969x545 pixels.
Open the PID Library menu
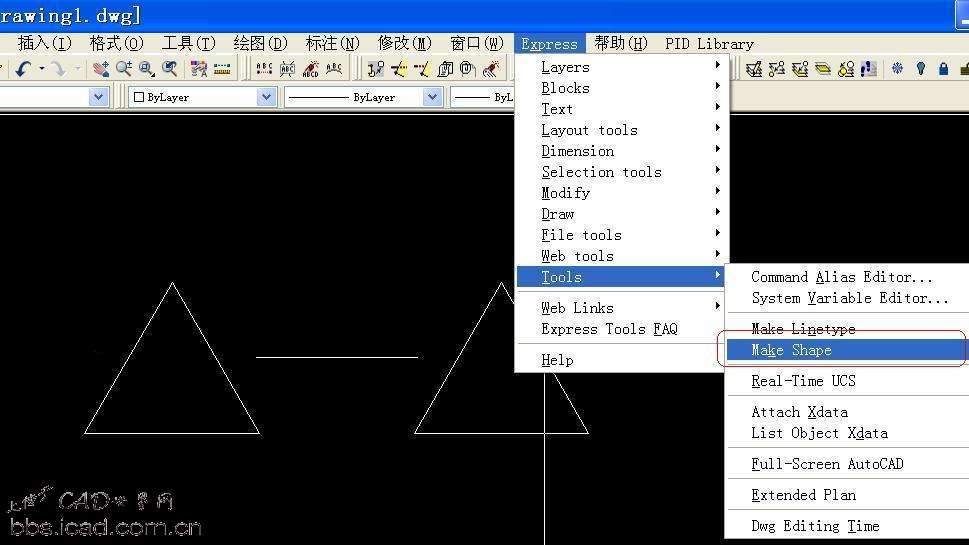[x=709, y=43]
